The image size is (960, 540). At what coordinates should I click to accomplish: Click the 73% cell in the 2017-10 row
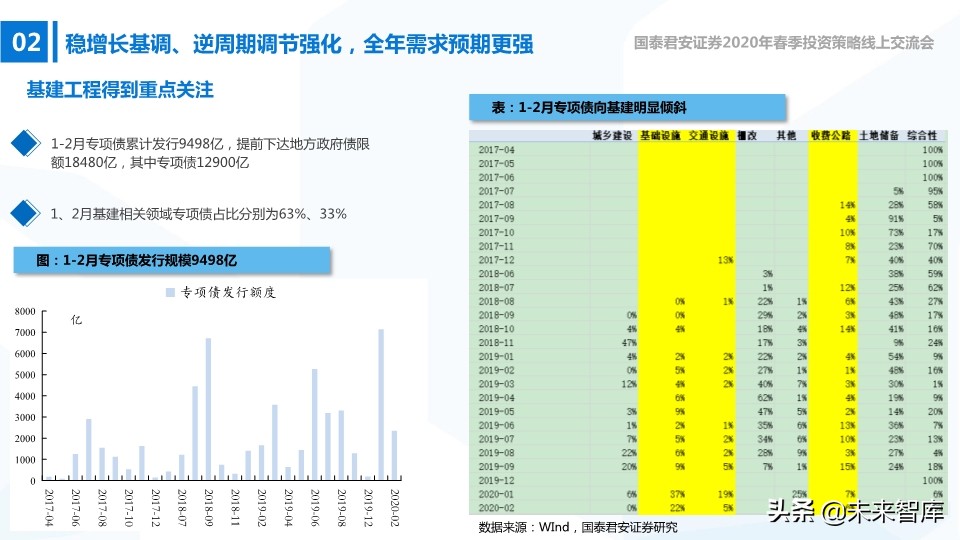(x=896, y=232)
